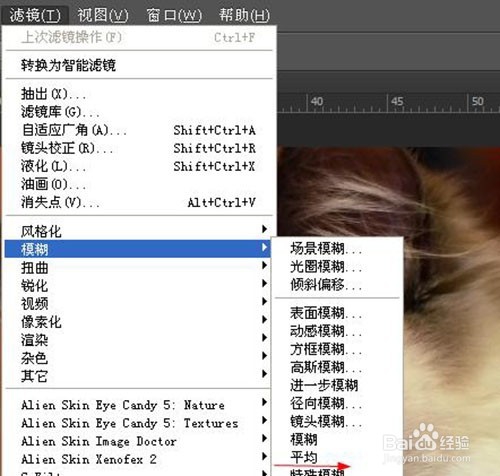Viewport: 500px width, 476px height.
Task: Open the 帮助(H) menu
Action: (244, 15)
